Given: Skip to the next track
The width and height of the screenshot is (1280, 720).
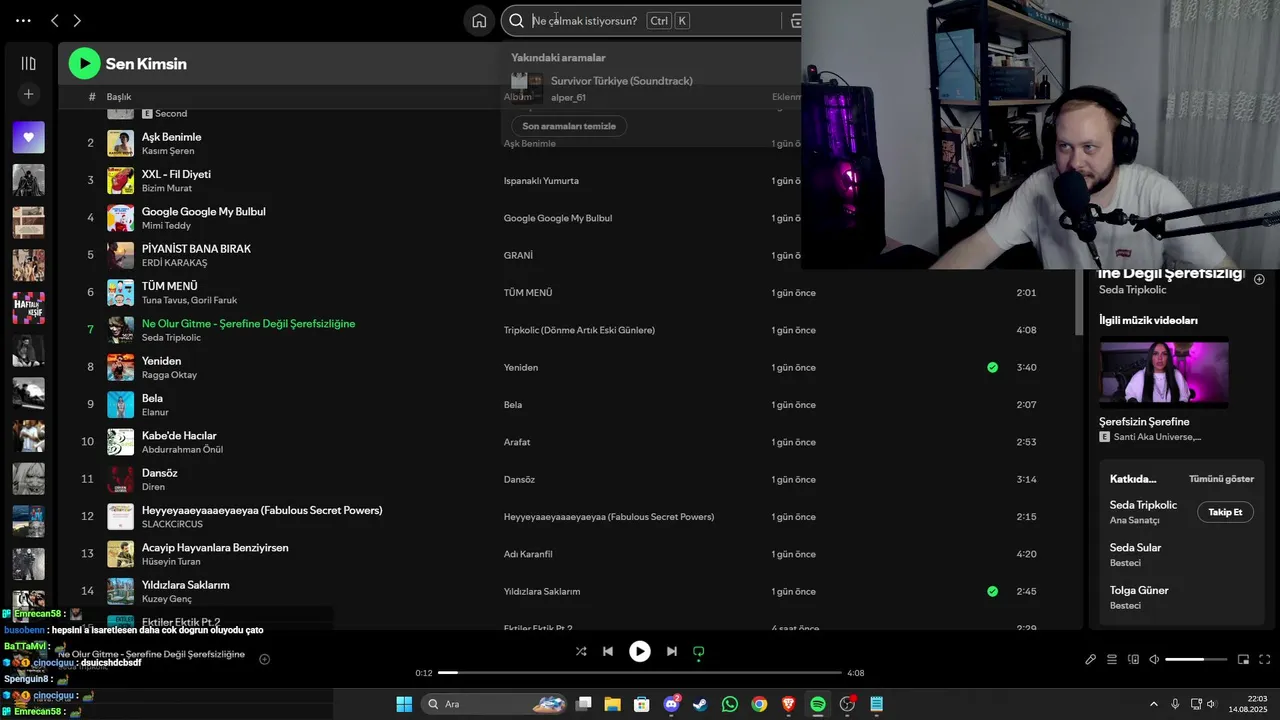Looking at the screenshot, I should coord(672,651).
